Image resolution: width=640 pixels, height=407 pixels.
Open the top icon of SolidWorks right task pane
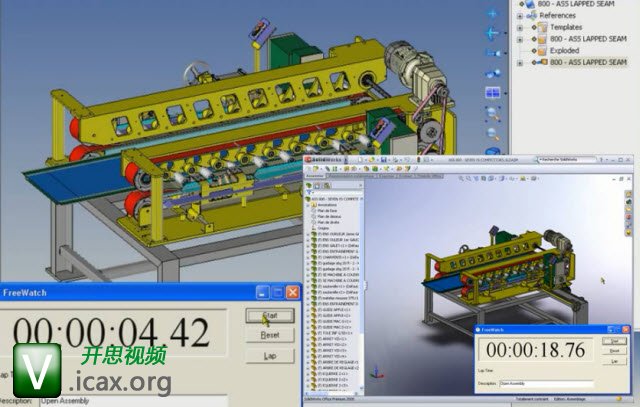point(629,194)
